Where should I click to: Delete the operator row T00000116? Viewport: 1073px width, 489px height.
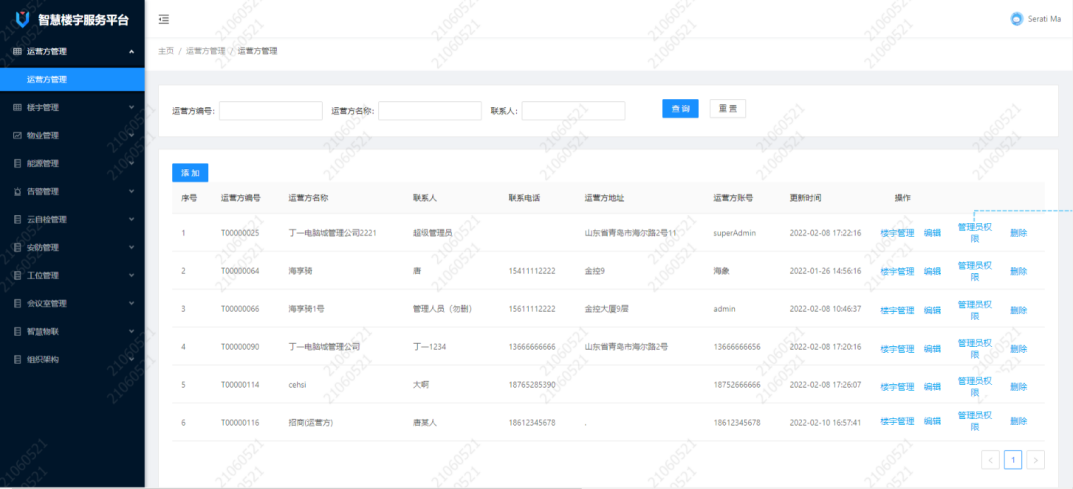tap(1018, 422)
